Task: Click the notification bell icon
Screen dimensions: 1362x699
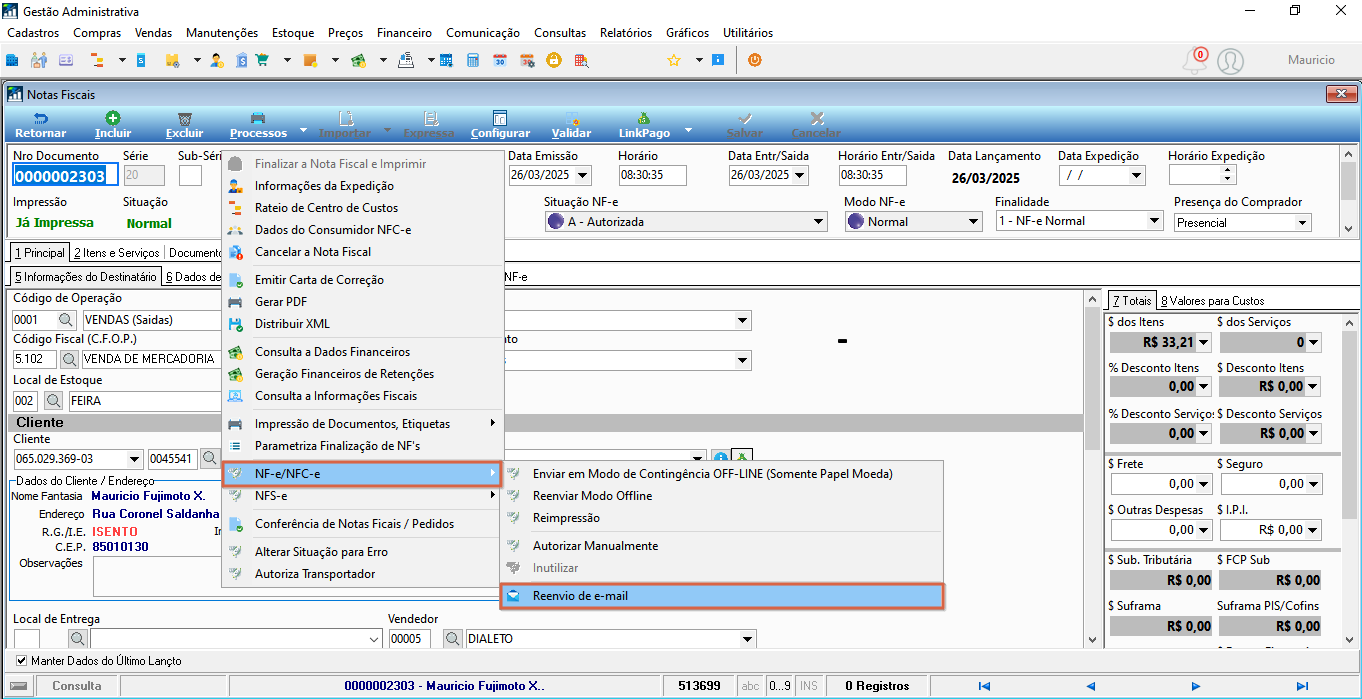Action: pyautogui.click(x=1194, y=61)
